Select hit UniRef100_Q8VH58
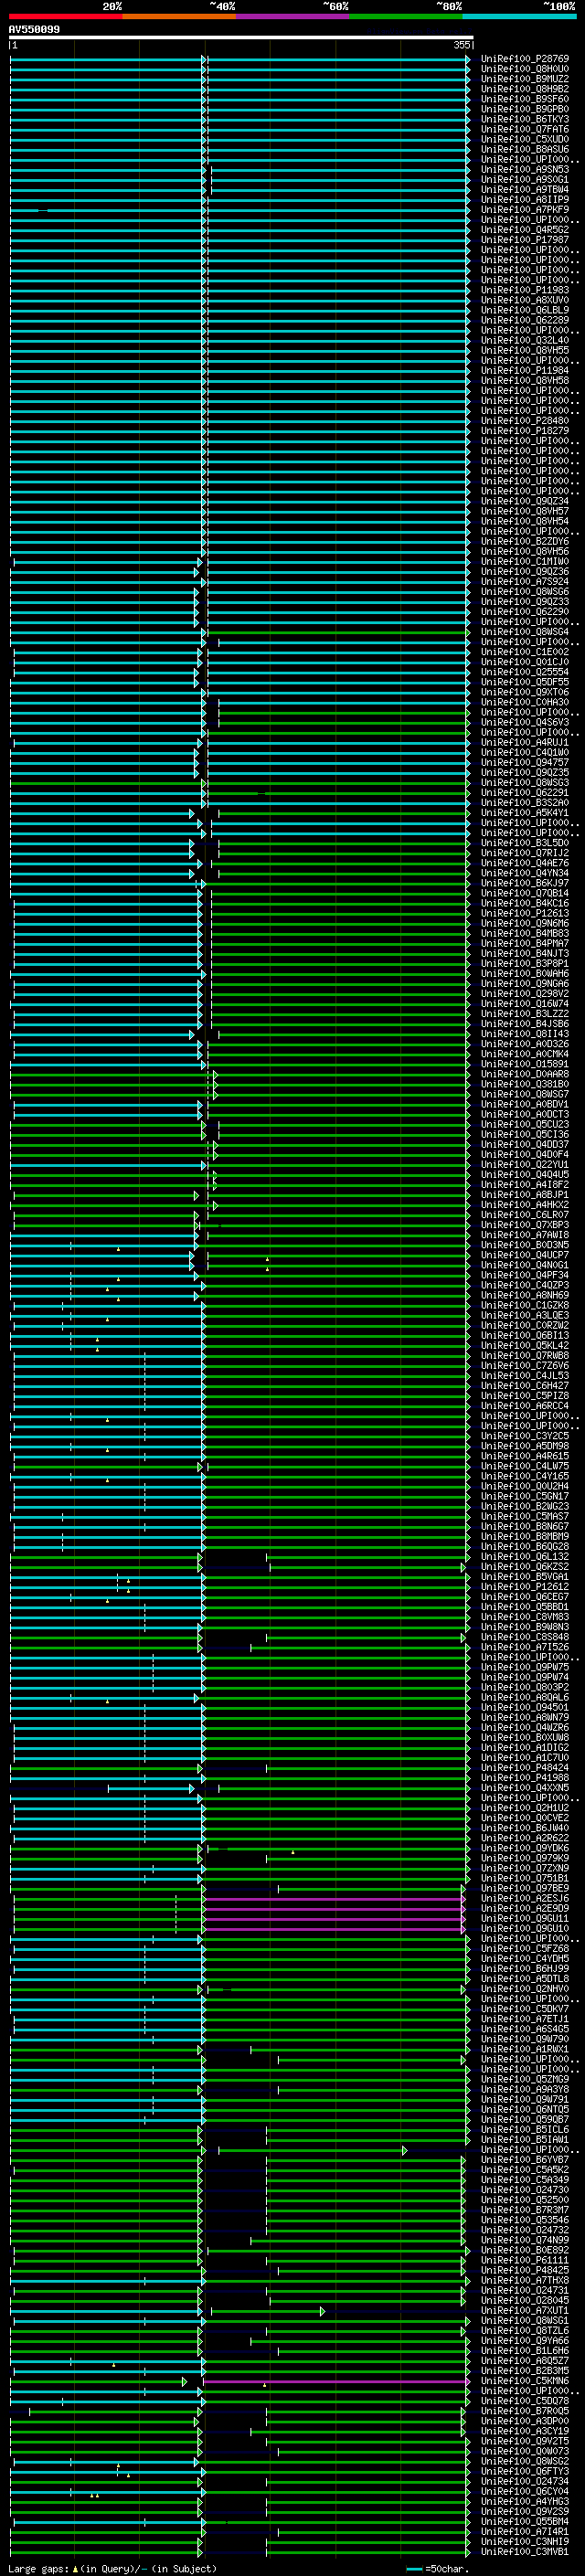This screenshot has height=2576, width=585. click(x=525, y=381)
